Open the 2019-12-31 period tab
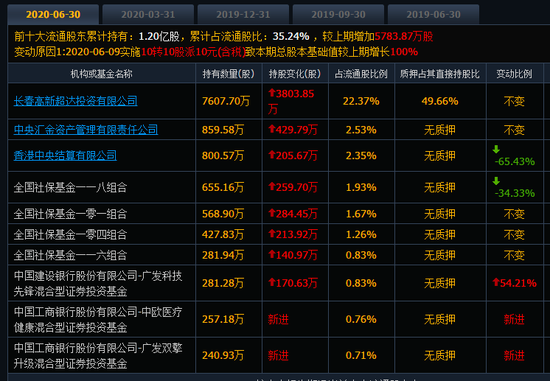Image resolution: width=550 pixels, height=381 pixels. [243, 14]
